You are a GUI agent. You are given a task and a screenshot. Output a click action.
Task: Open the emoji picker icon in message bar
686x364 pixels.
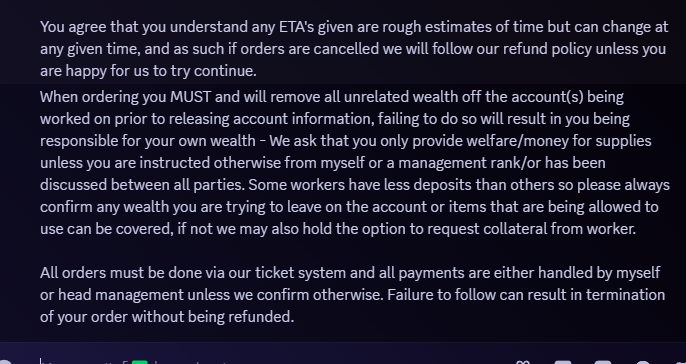[642, 362]
